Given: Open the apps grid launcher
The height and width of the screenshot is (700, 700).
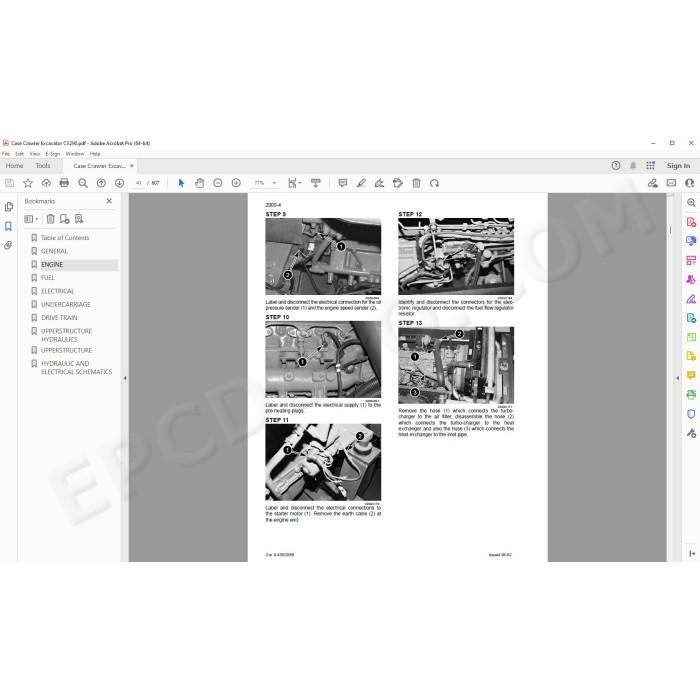Looking at the screenshot, I should (650, 166).
